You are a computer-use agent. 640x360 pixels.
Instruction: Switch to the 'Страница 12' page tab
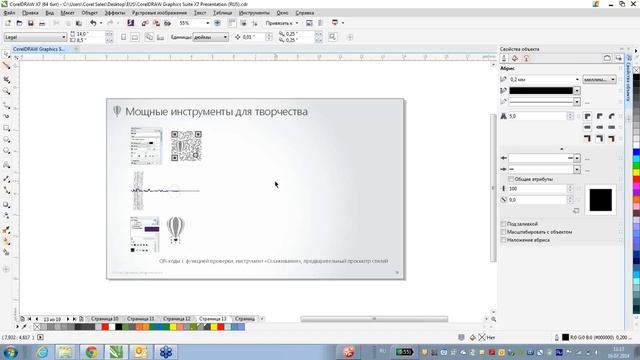click(176, 319)
